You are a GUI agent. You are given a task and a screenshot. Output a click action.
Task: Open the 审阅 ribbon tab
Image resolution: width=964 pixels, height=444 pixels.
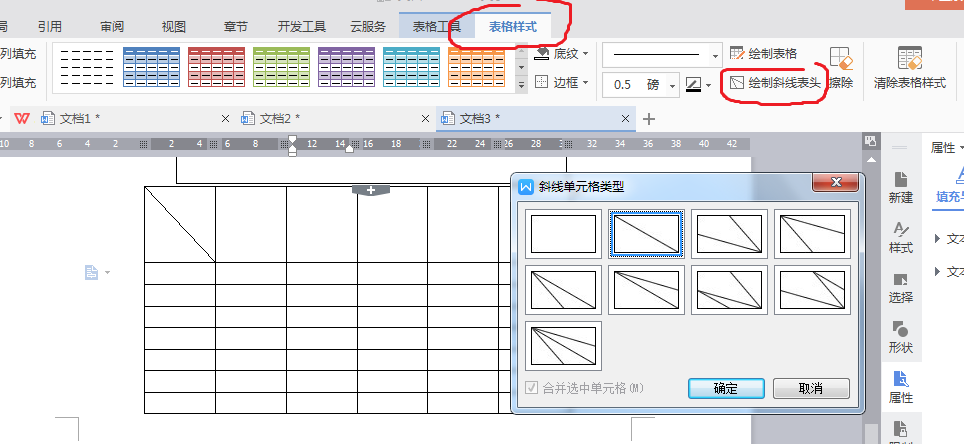[112, 26]
